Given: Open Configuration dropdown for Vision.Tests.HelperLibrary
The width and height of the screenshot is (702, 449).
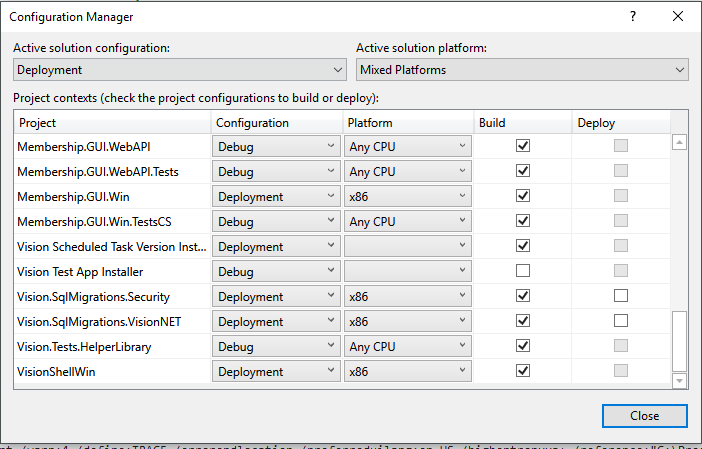Looking at the screenshot, I should [x=276, y=346].
